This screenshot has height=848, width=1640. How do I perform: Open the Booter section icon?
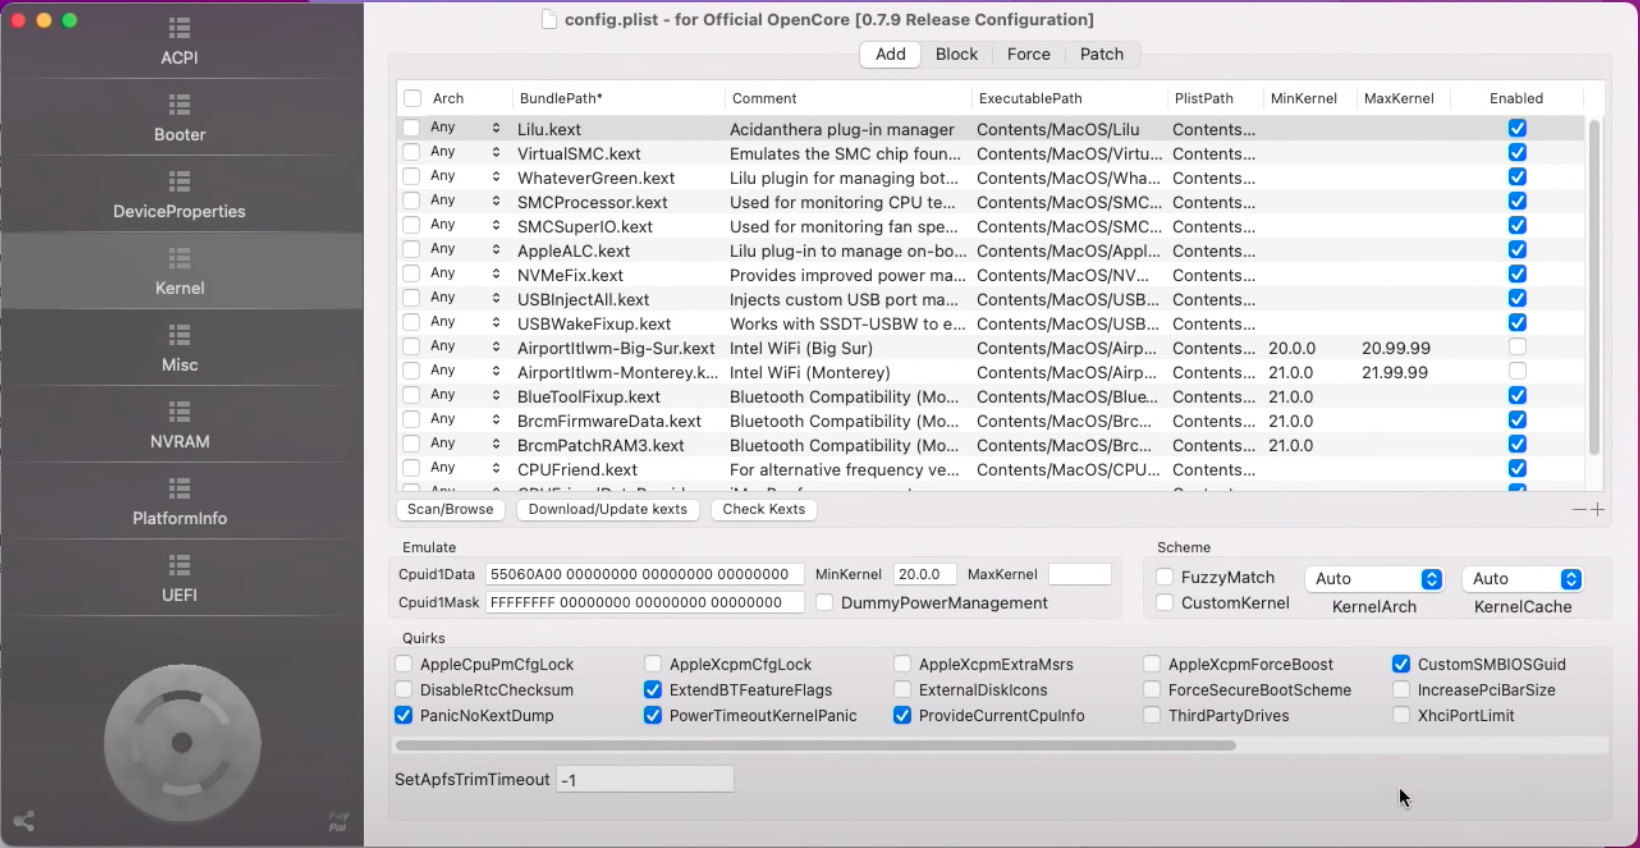[180, 105]
